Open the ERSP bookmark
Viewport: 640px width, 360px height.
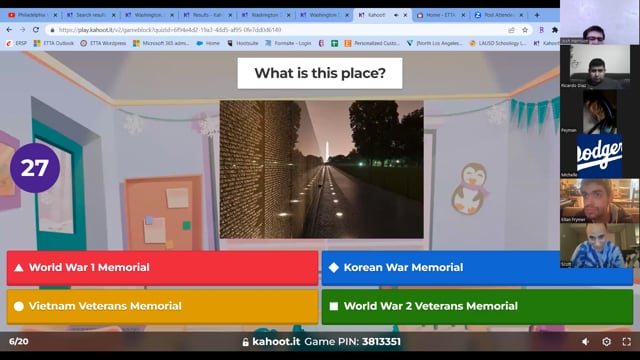point(16,43)
